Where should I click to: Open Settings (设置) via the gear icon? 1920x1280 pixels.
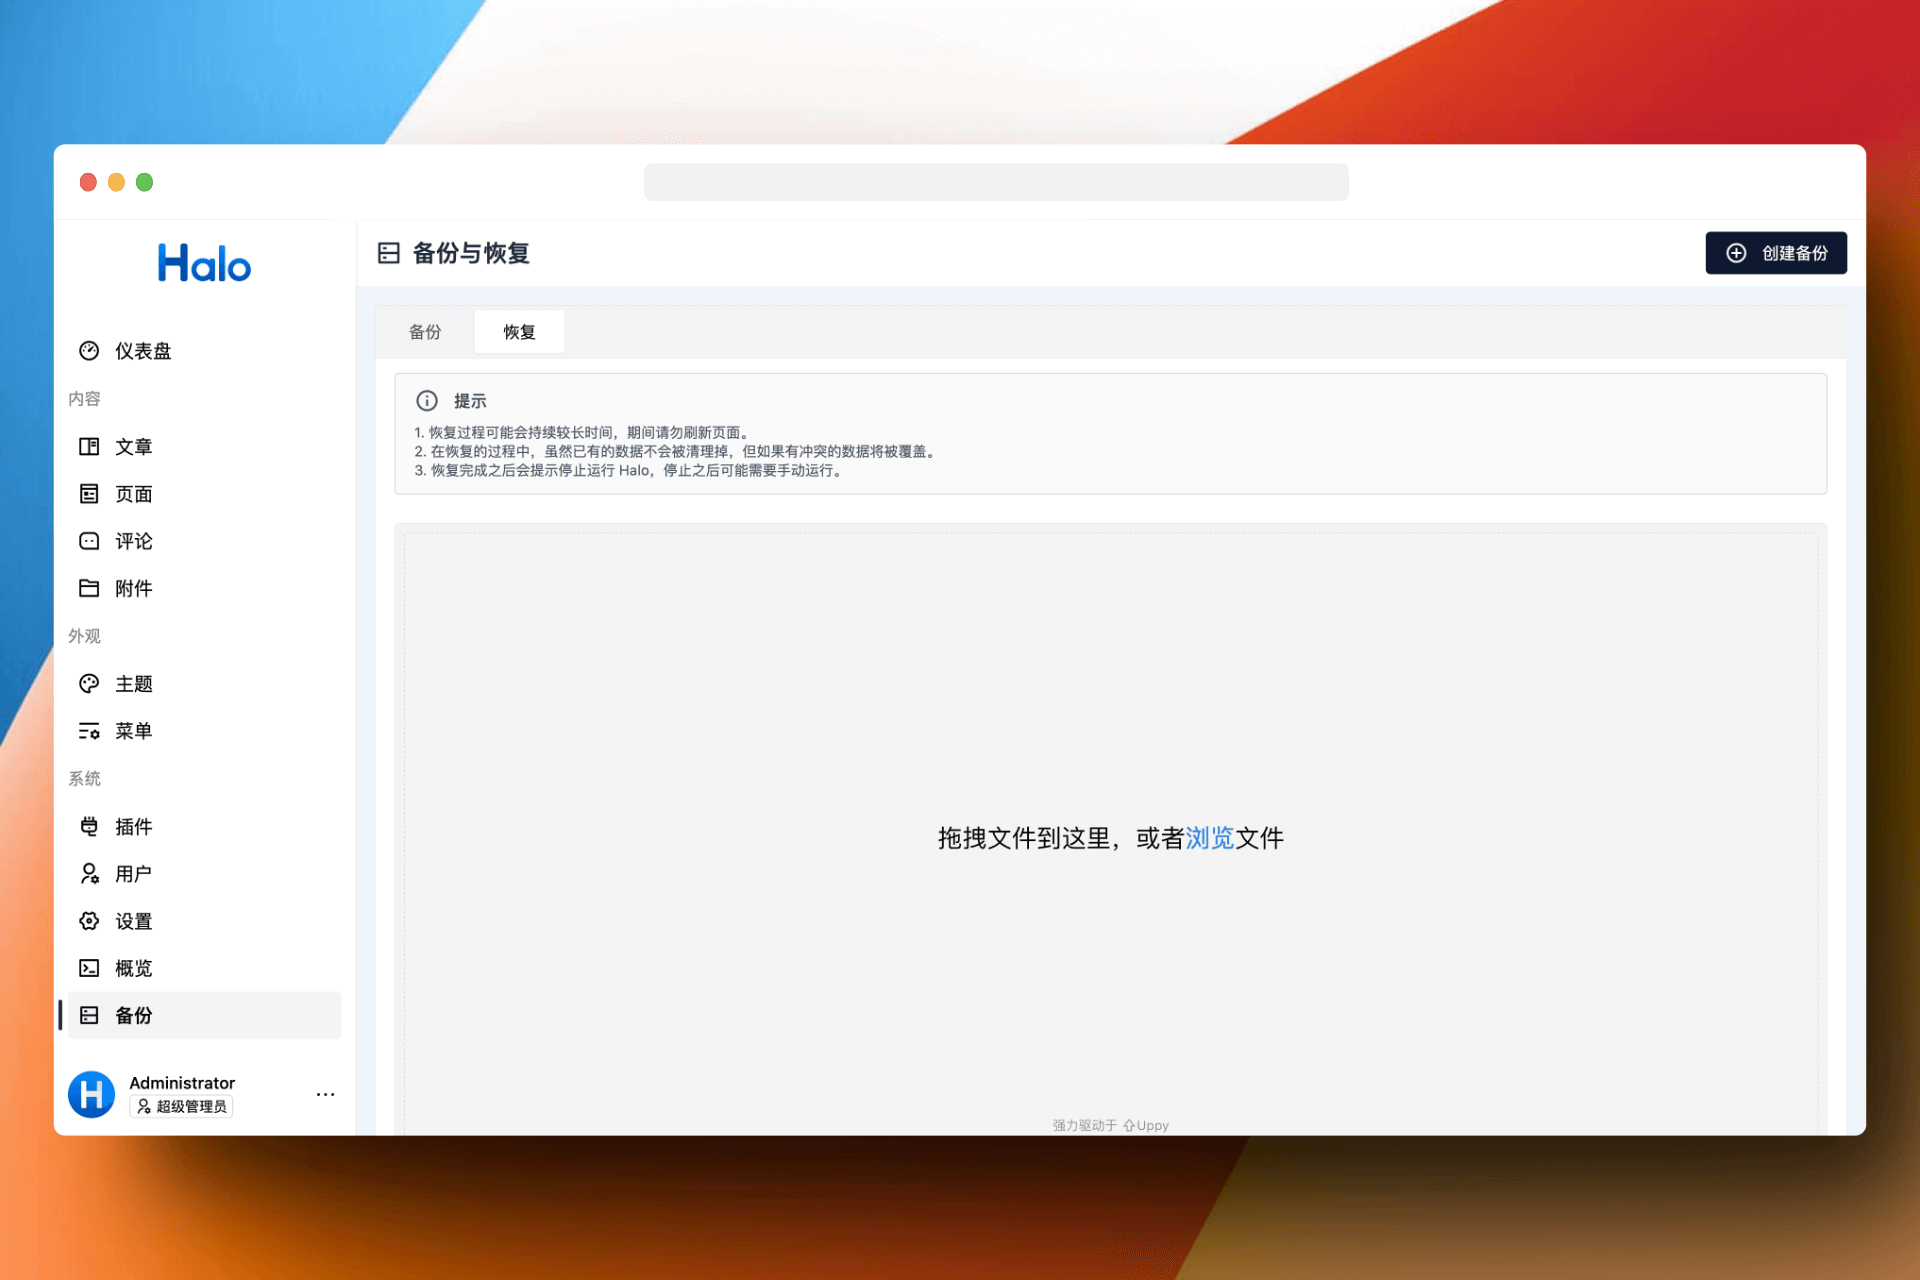tap(89, 921)
